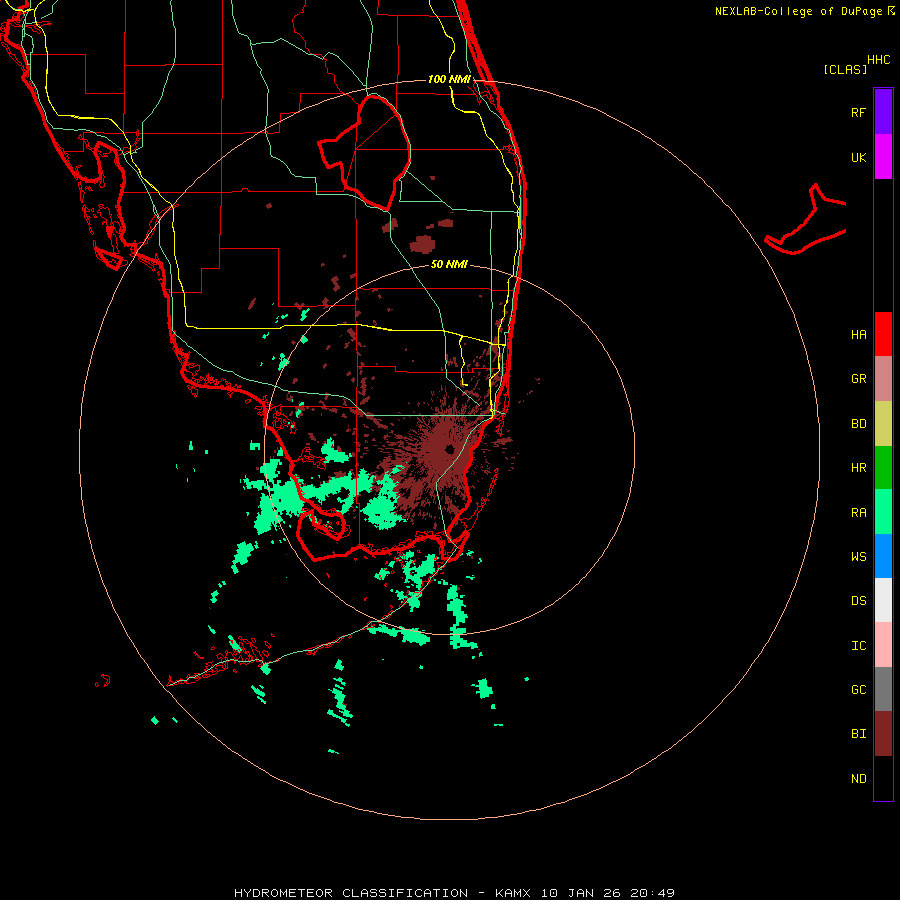
Task: Click the UK magenta legend swatch
Action: tap(883, 157)
